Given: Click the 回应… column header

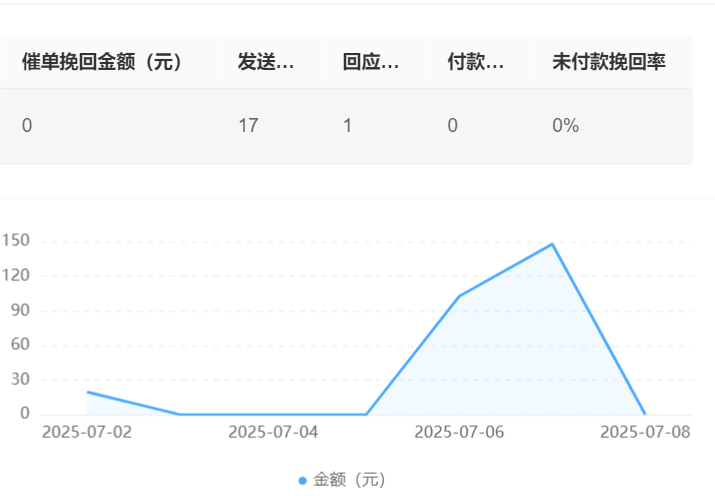Looking at the screenshot, I should tap(371, 62).
